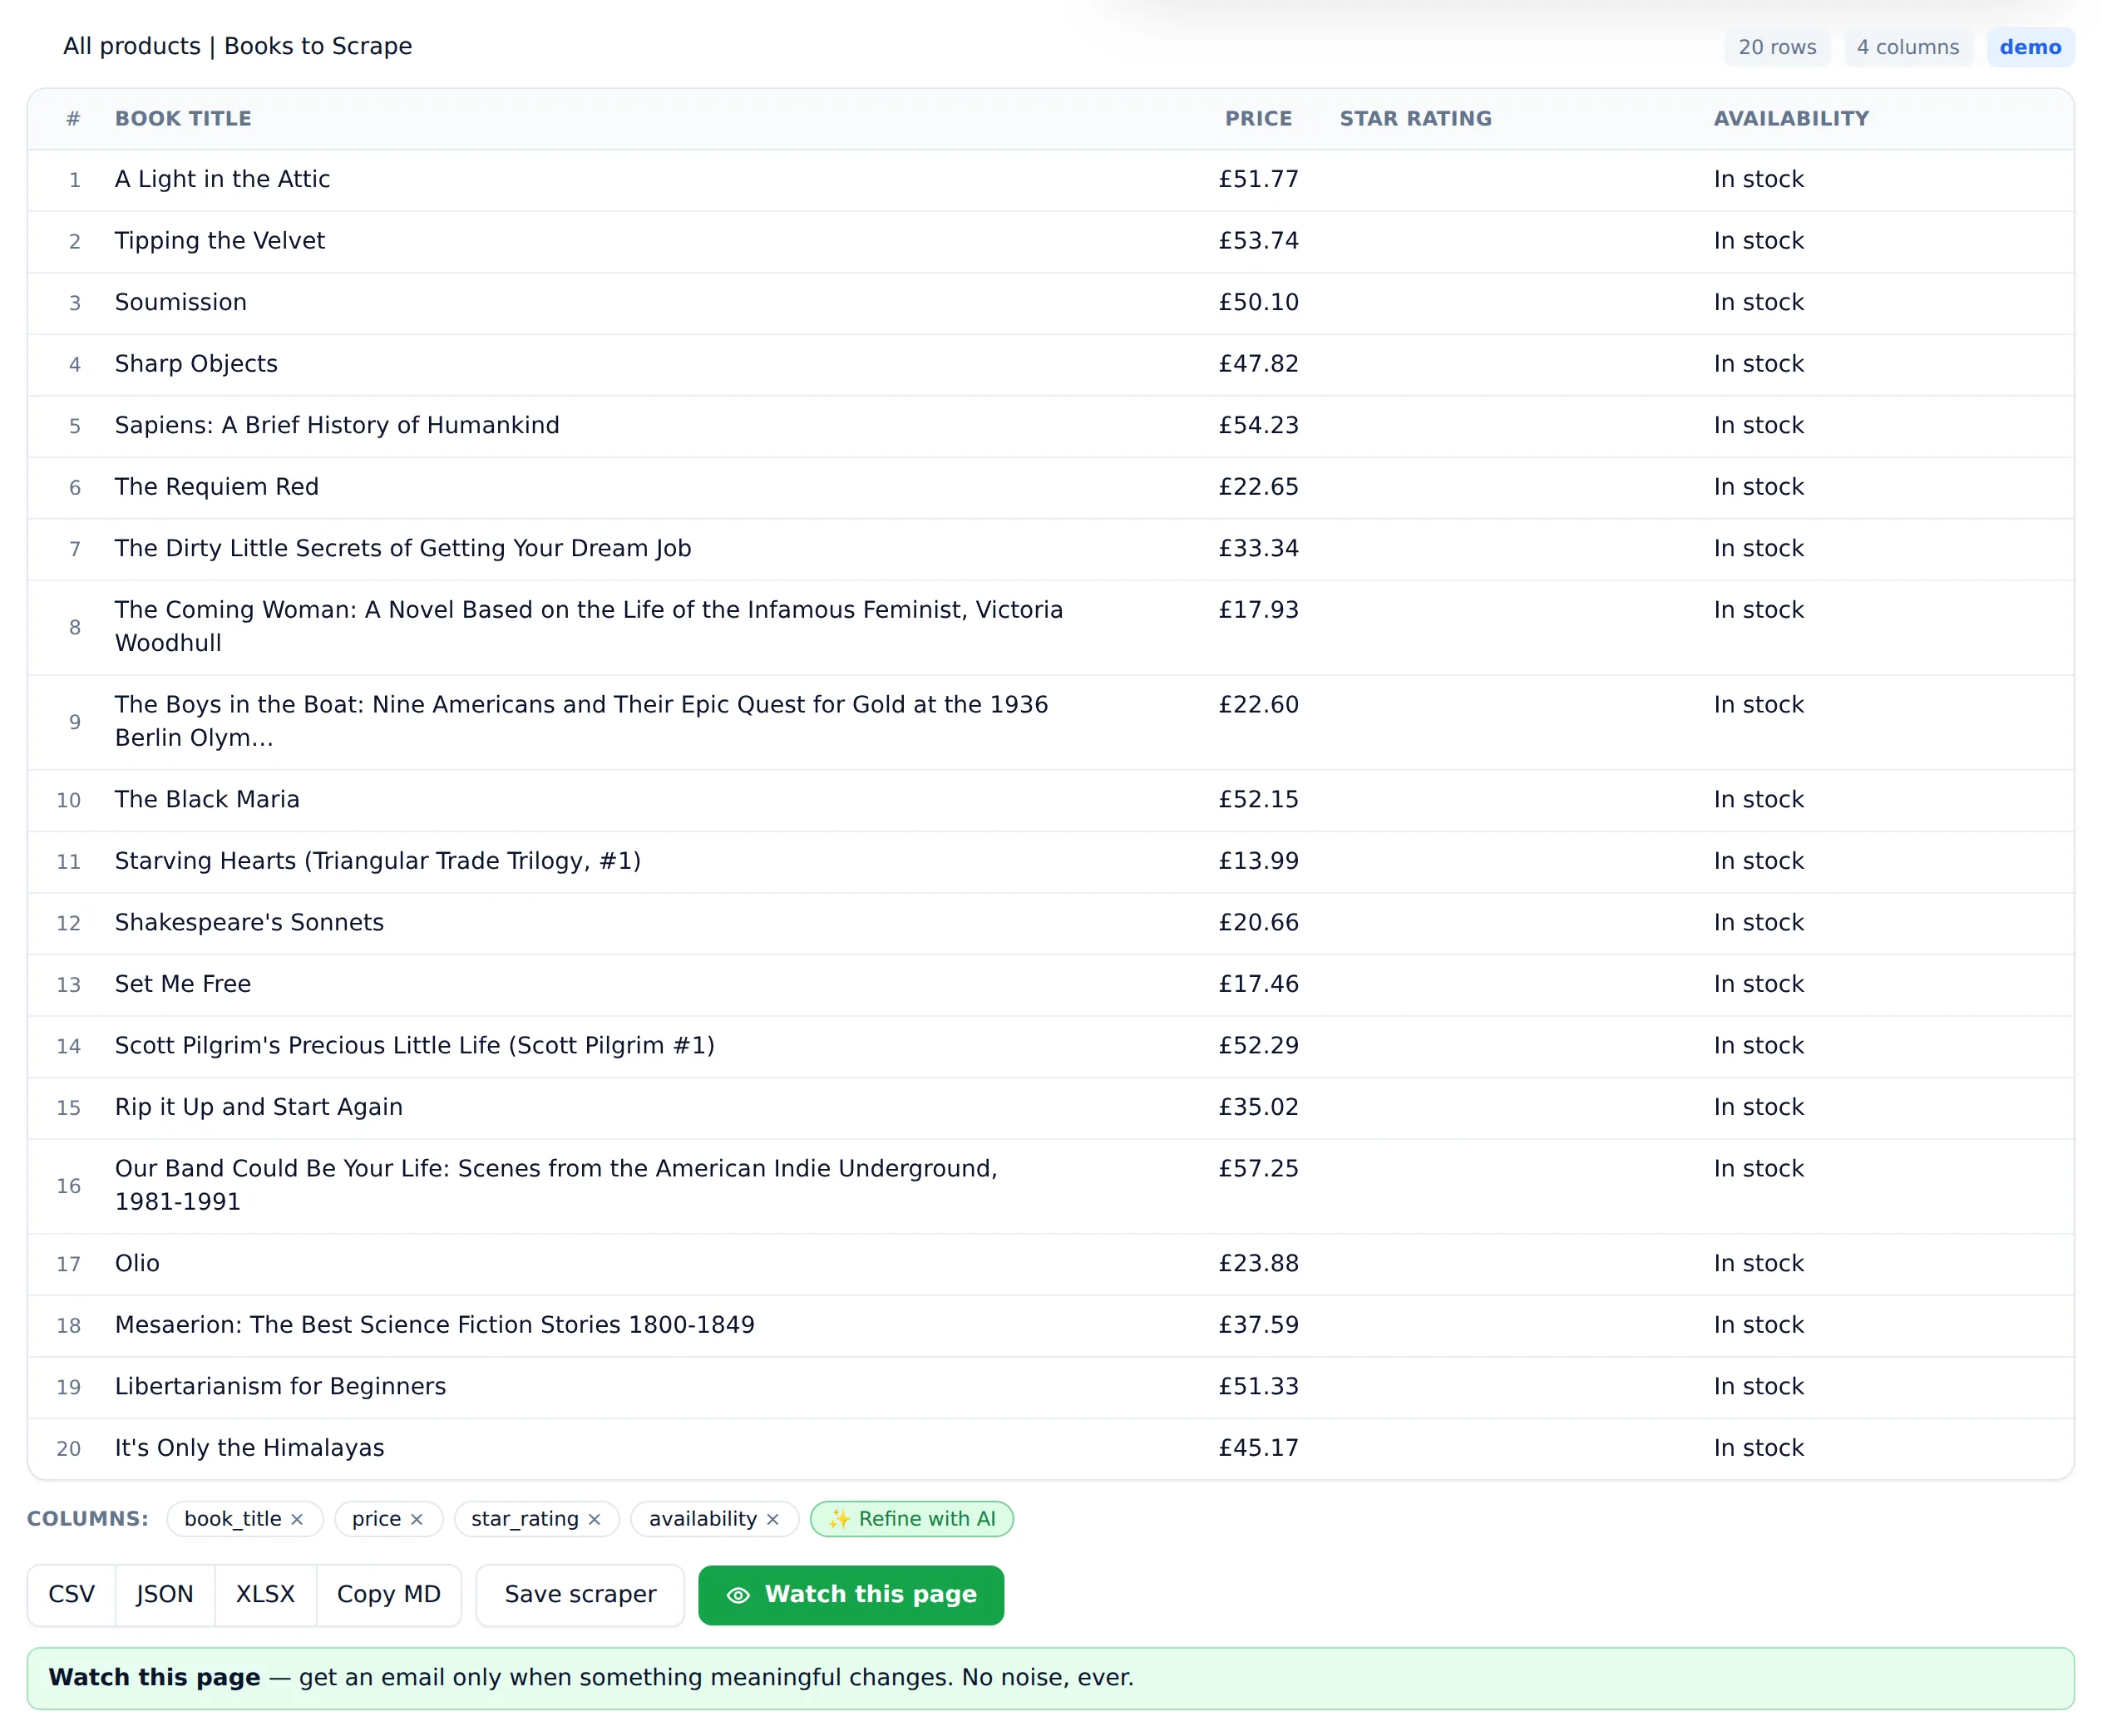Click the page title 'All products | Books to Scrape'
Image resolution: width=2102 pixels, height=1736 pixels.
[x=238, y=46]
